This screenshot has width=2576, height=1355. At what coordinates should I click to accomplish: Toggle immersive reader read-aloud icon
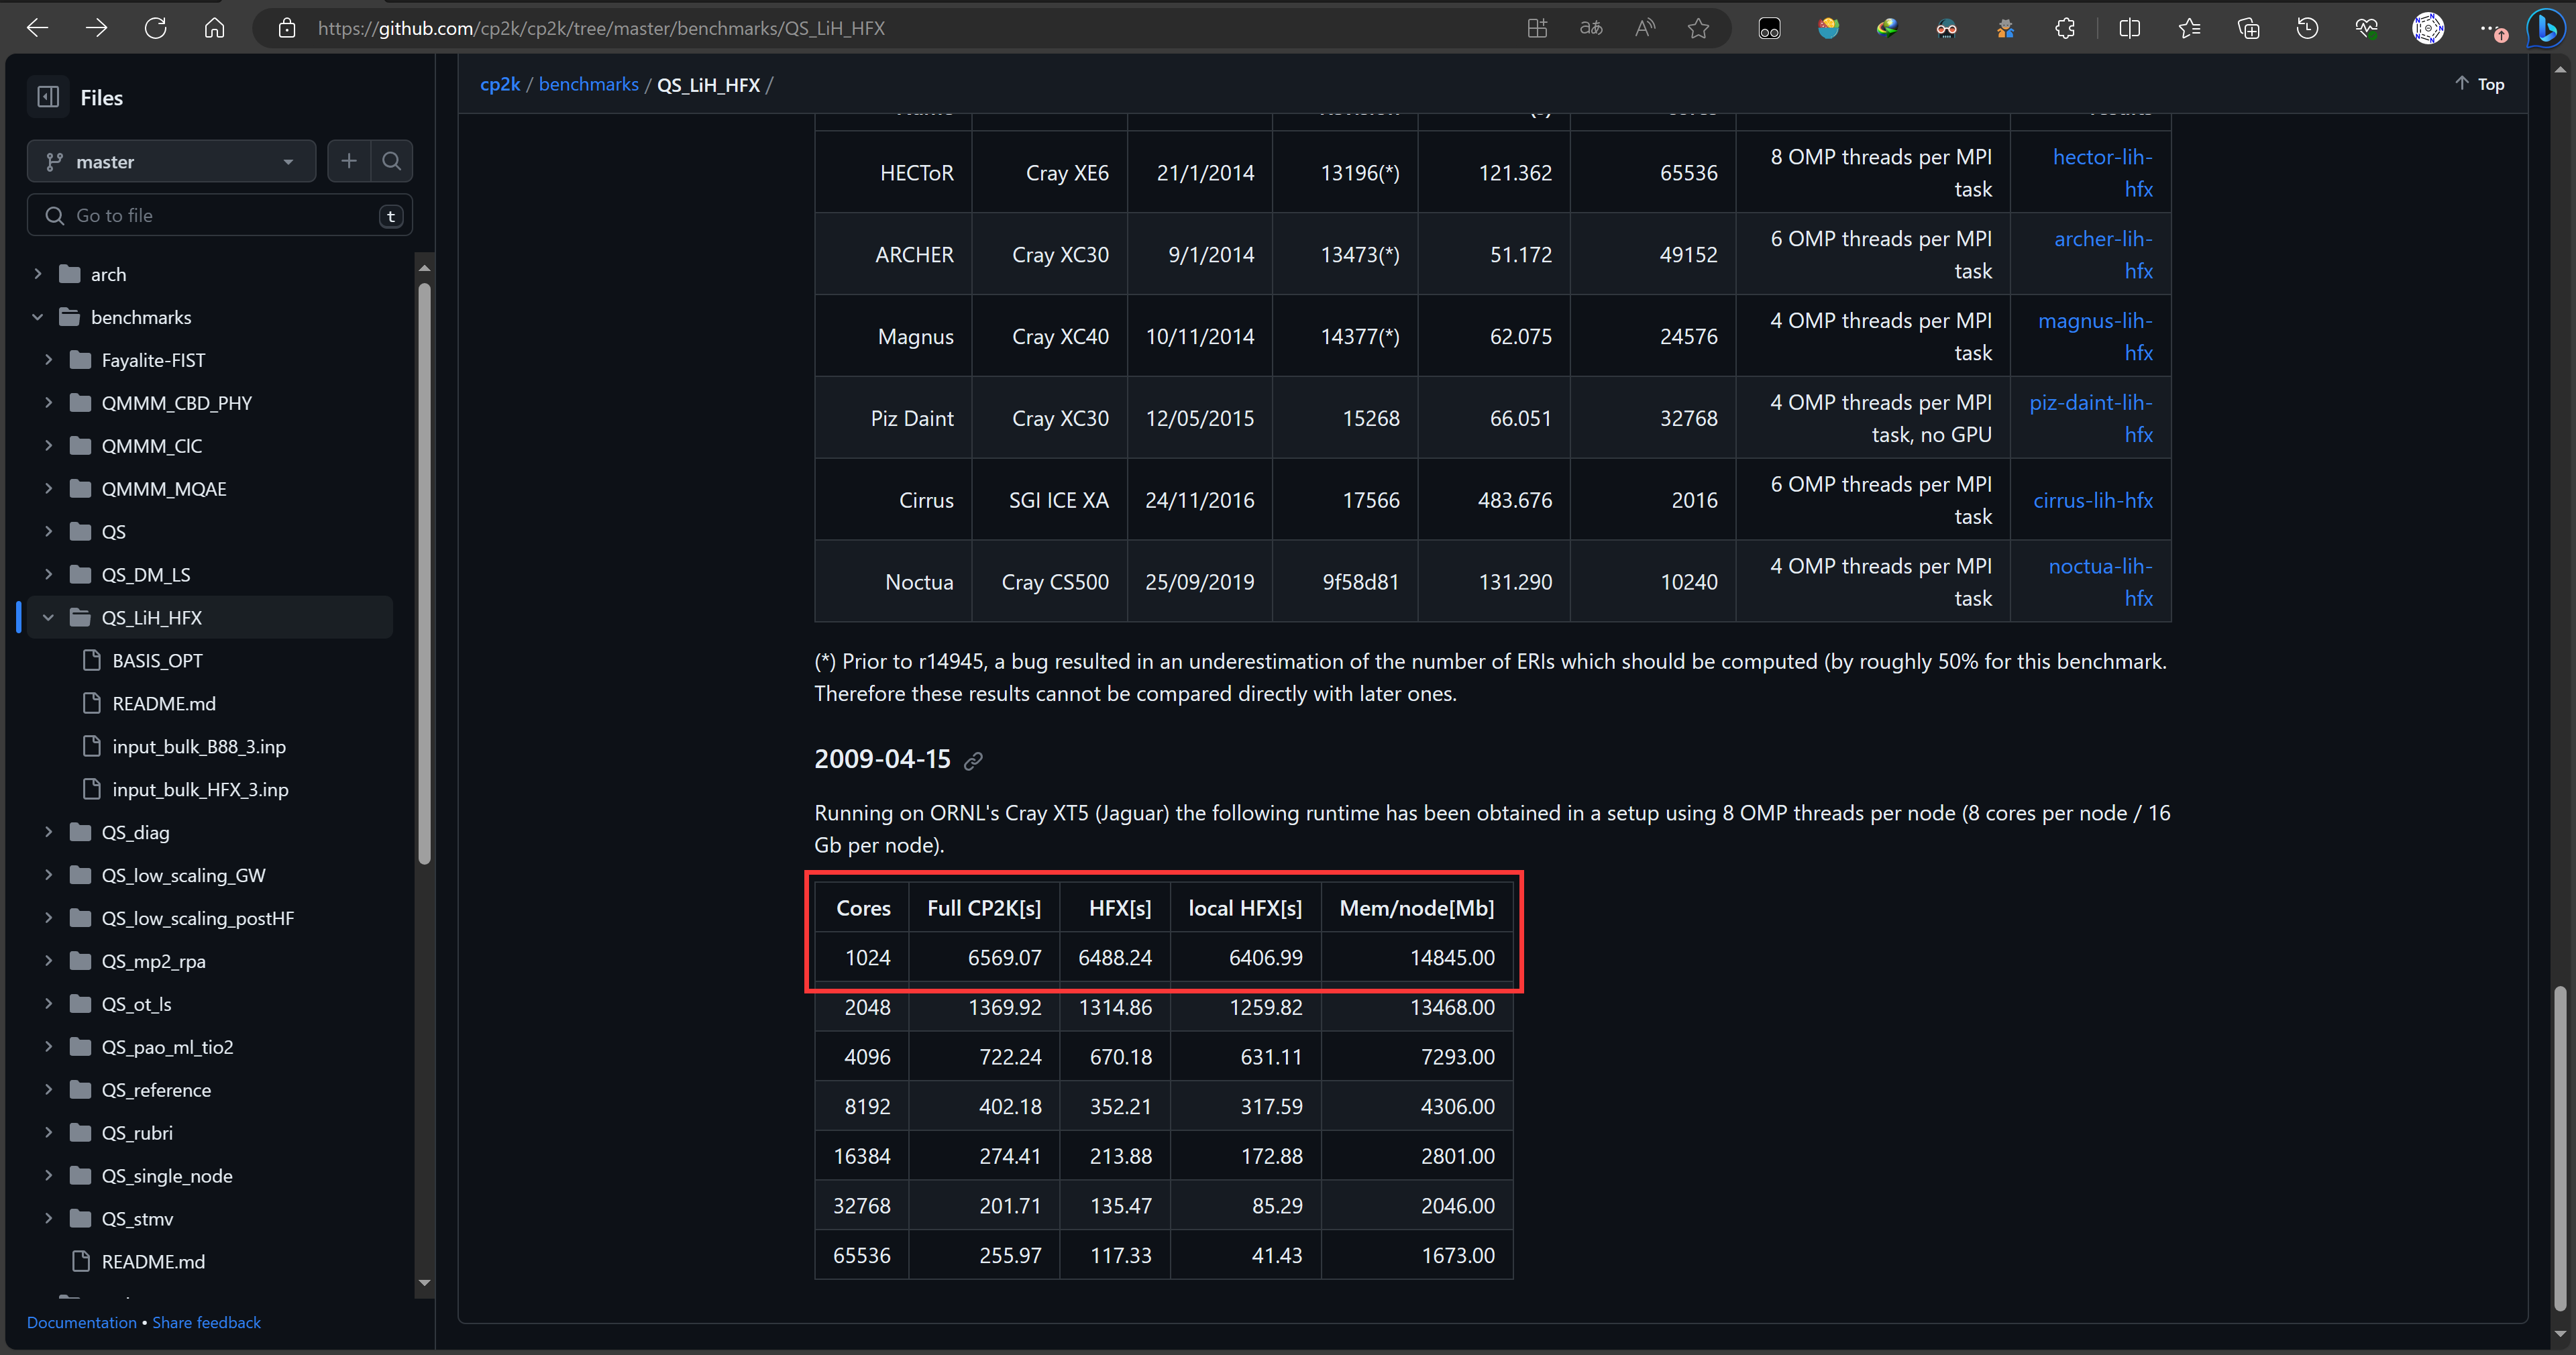point(1645,28)
